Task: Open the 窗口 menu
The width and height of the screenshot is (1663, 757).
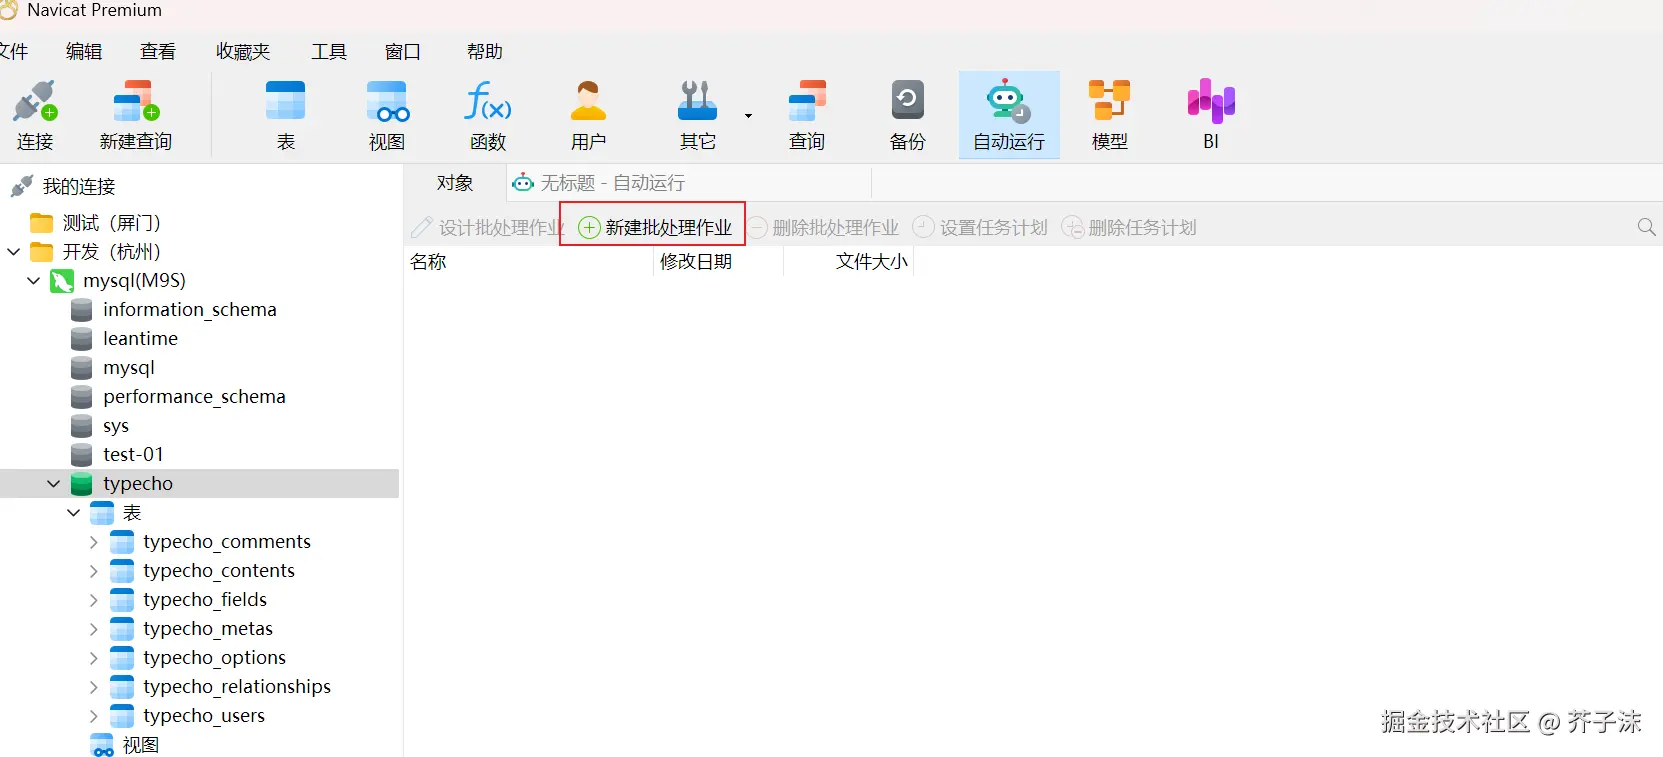Action: 403,51
